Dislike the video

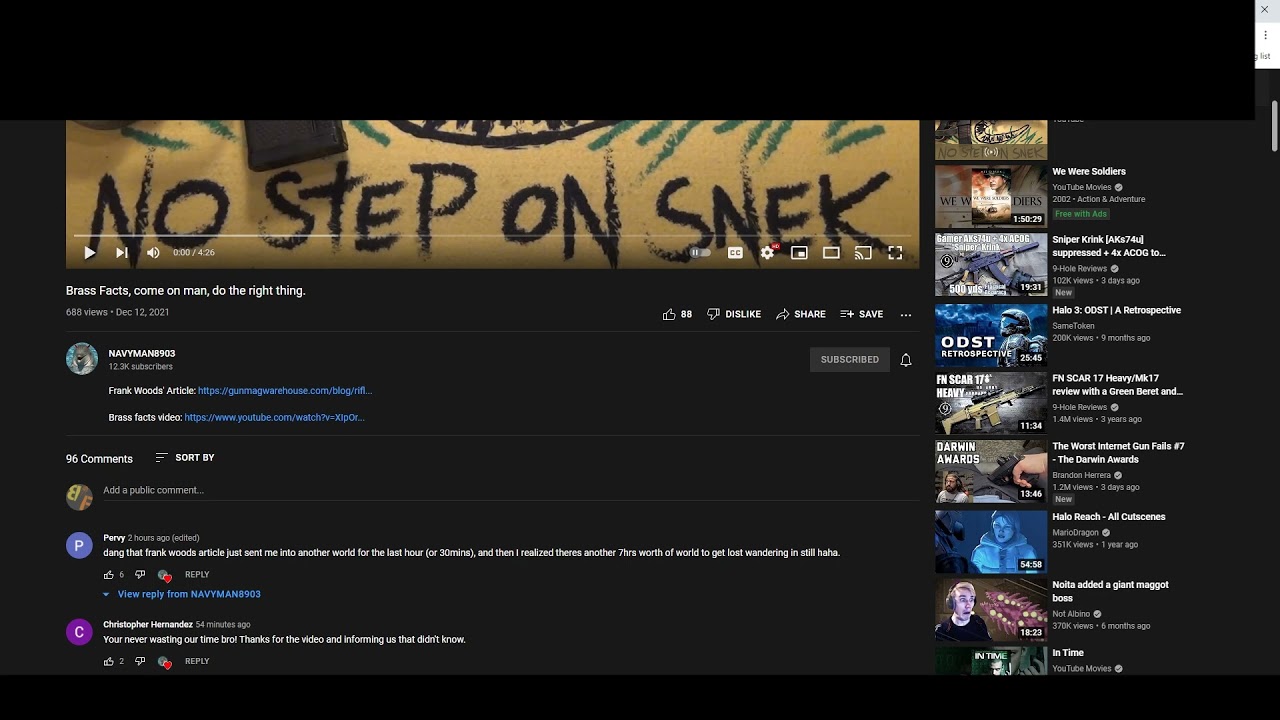click(734, 314)
